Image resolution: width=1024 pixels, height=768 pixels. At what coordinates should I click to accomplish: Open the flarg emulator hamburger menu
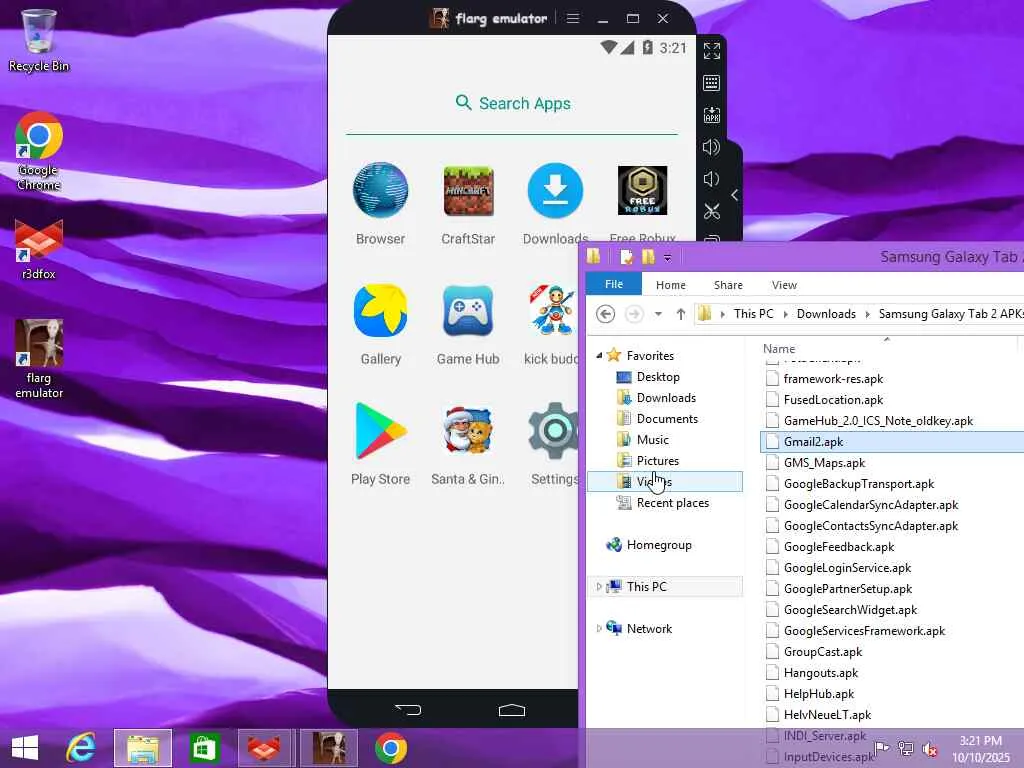click(x=573, y=18)
